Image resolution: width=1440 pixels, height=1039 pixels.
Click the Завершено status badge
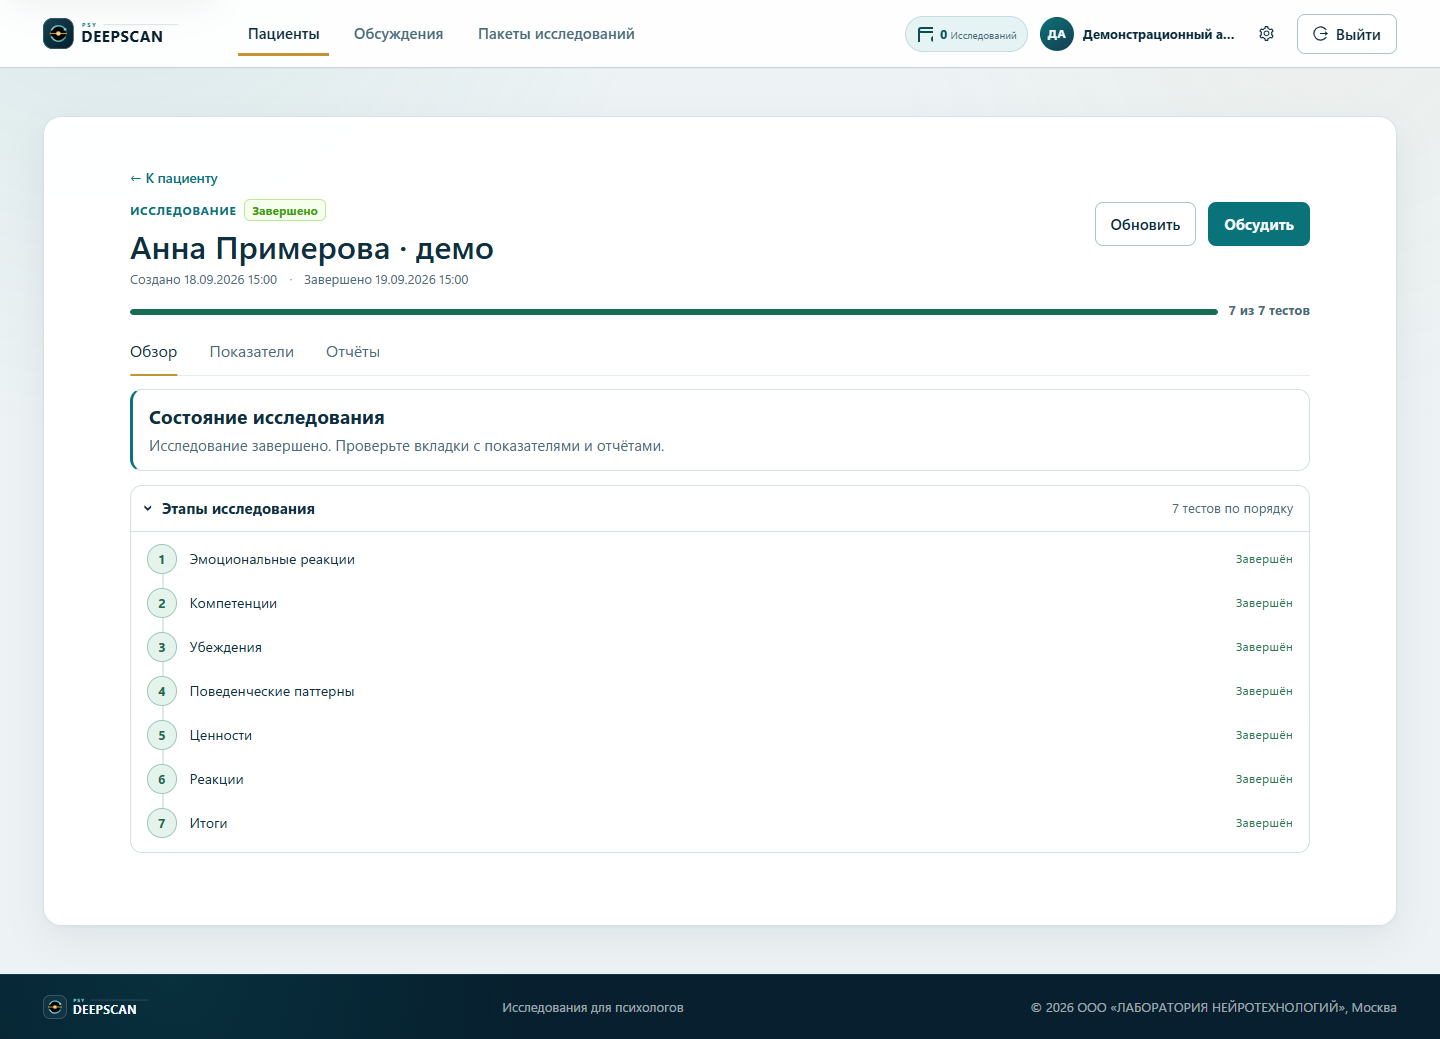click(285, 211)
